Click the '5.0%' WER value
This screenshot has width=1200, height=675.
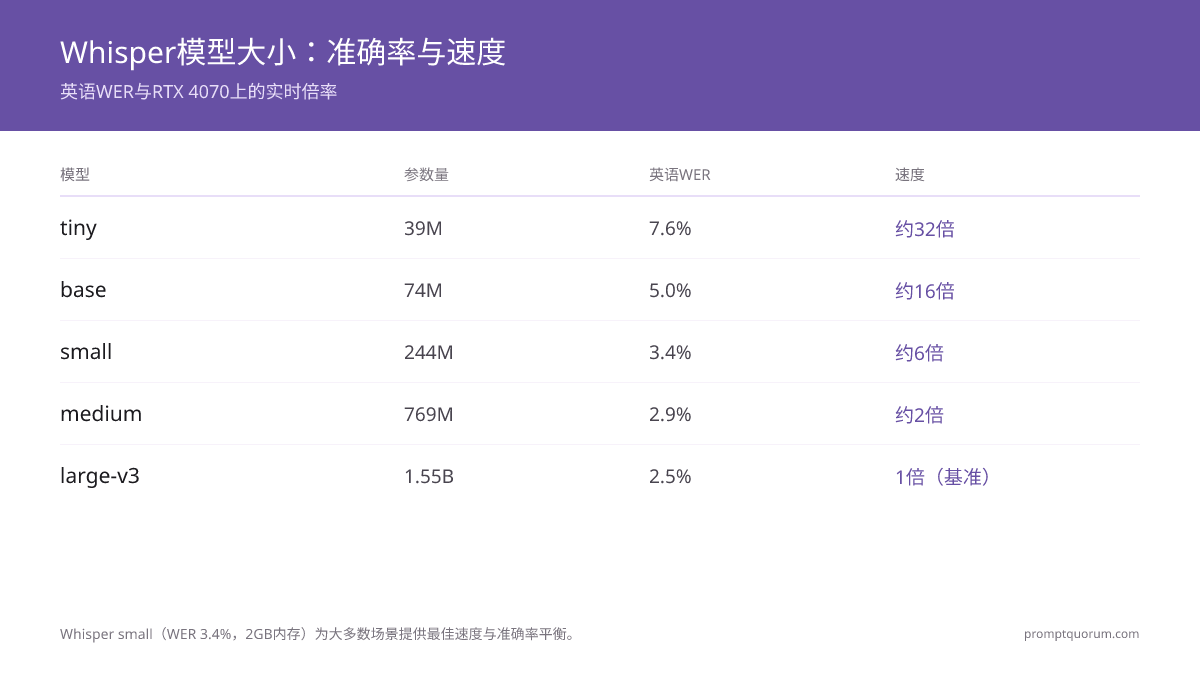[670, 291]
